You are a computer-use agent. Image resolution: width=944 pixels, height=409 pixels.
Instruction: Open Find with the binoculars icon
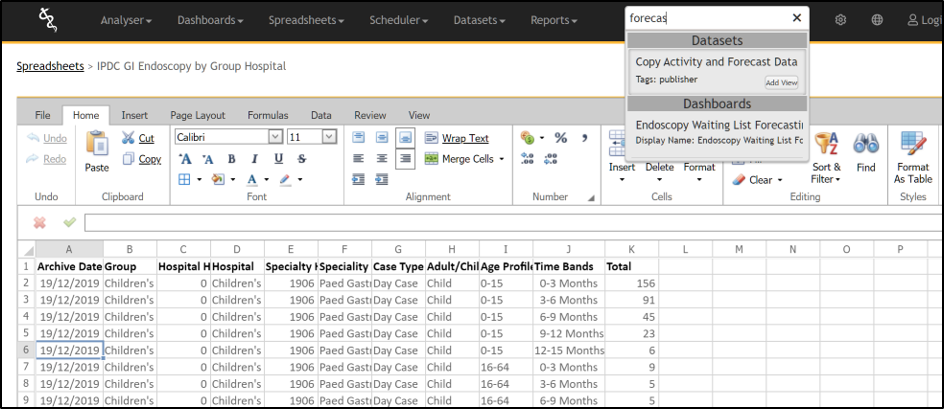pos(866,145)
